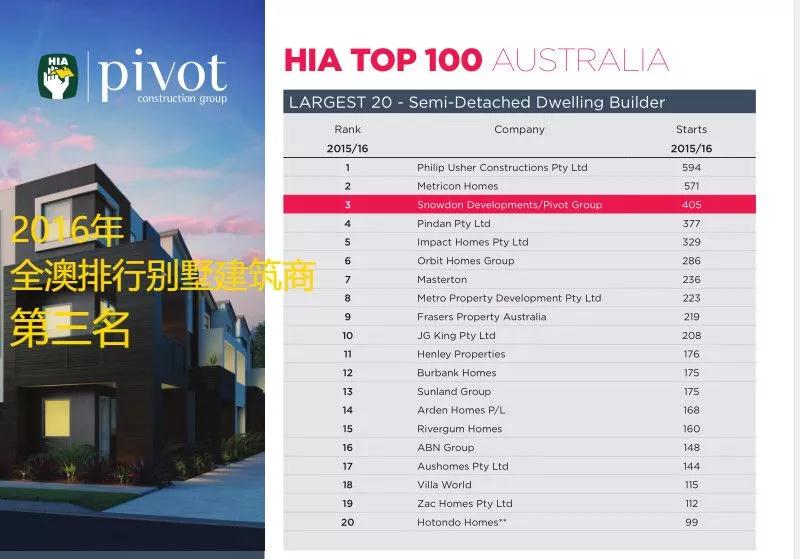This screenshot has width=800, height=559.
Task: Select Sunland Group entry
Action: pyautogui.click(x=454, y=391)
